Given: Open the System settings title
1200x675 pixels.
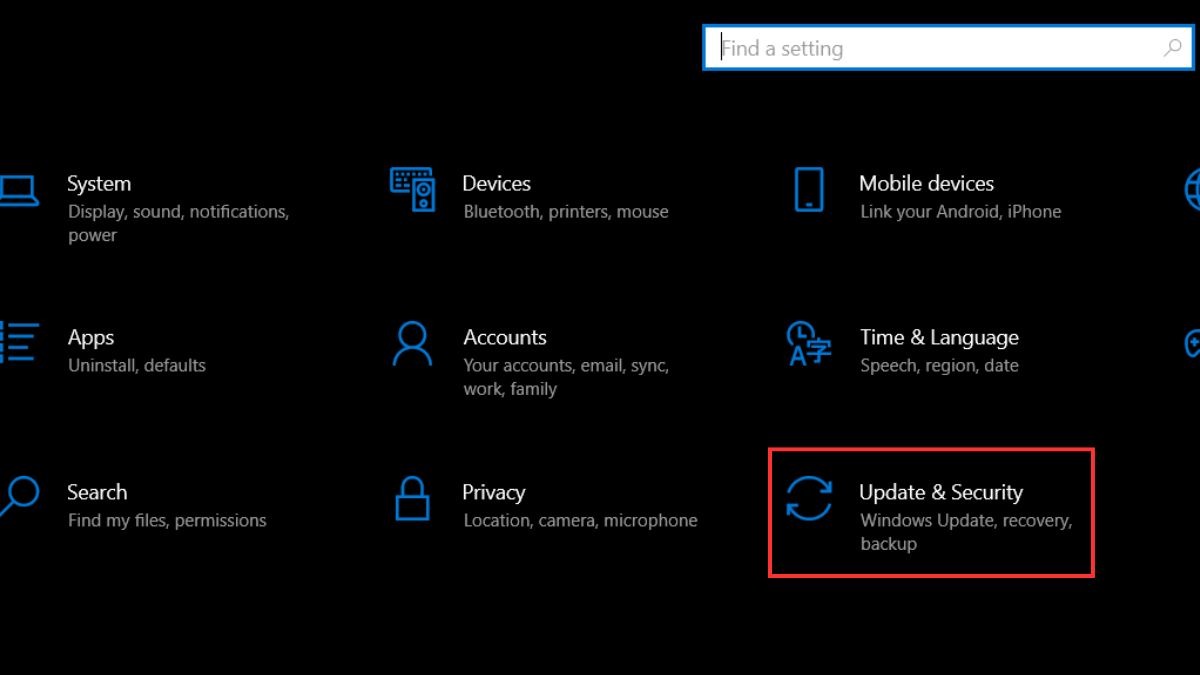Looking at the screenshot, I should [x=99, y=184].
